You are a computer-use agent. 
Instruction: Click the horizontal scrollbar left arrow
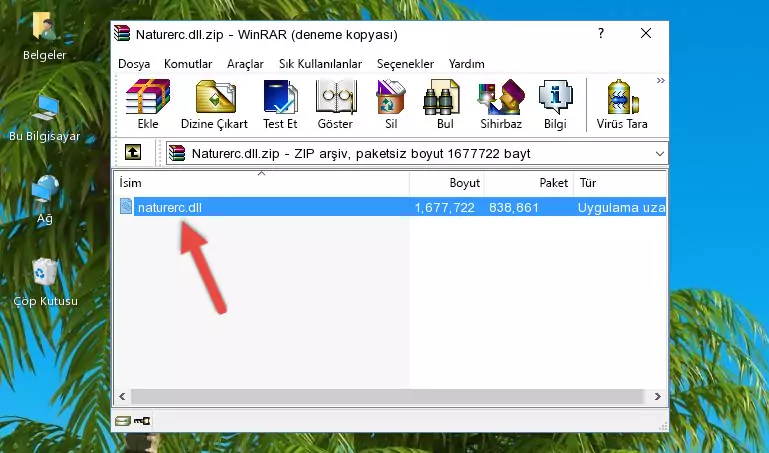(123, 396)
